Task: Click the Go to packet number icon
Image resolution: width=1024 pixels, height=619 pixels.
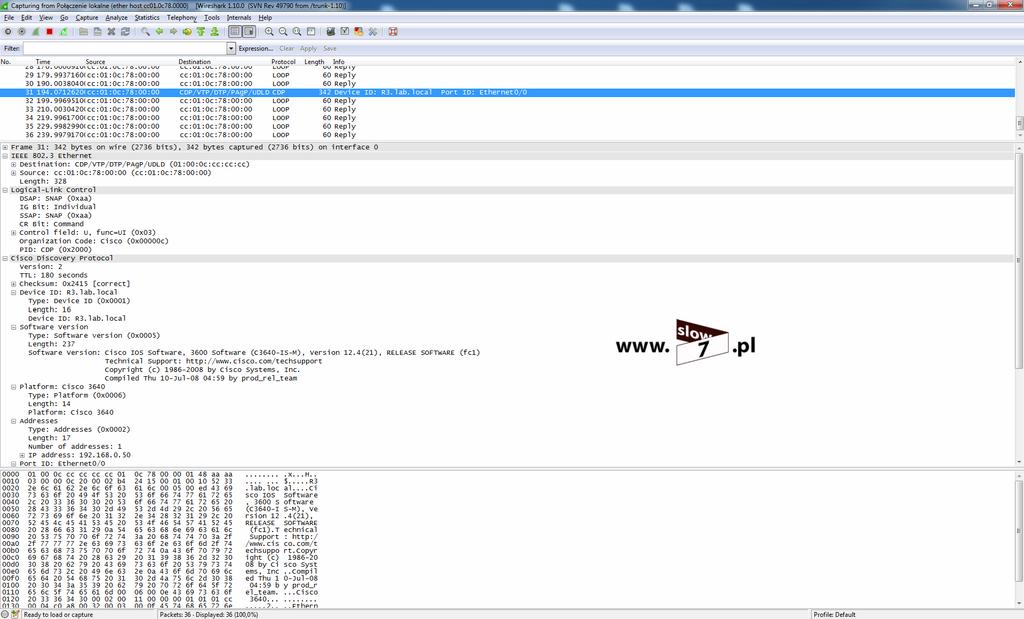Action: point(187,31)
